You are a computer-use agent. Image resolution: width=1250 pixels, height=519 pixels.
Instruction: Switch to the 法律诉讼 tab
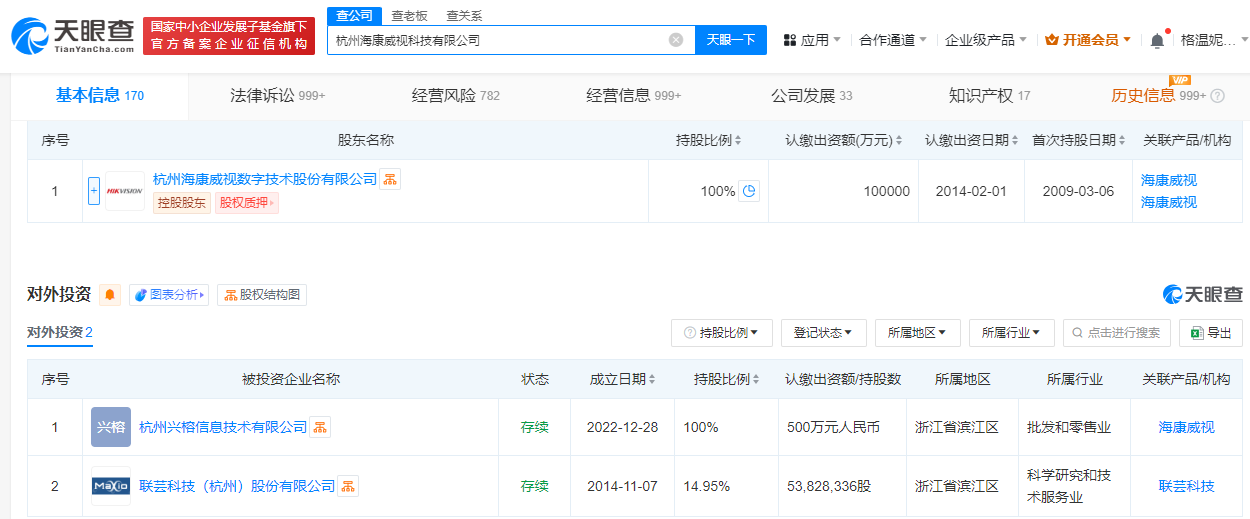point(278,96)
